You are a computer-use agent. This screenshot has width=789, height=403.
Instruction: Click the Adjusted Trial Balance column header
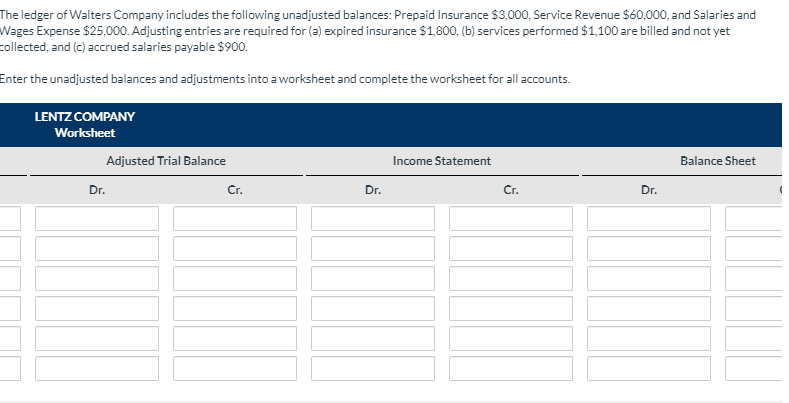click(x=166, y=161)
